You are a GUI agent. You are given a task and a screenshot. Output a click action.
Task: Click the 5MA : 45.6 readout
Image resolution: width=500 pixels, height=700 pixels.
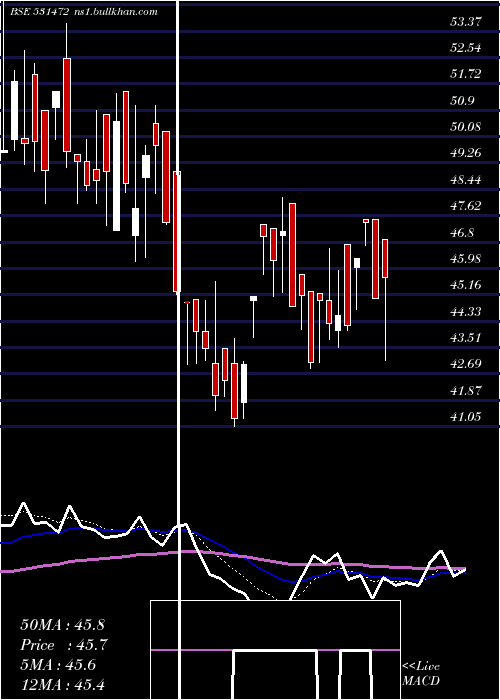click(x=58, y=665)
